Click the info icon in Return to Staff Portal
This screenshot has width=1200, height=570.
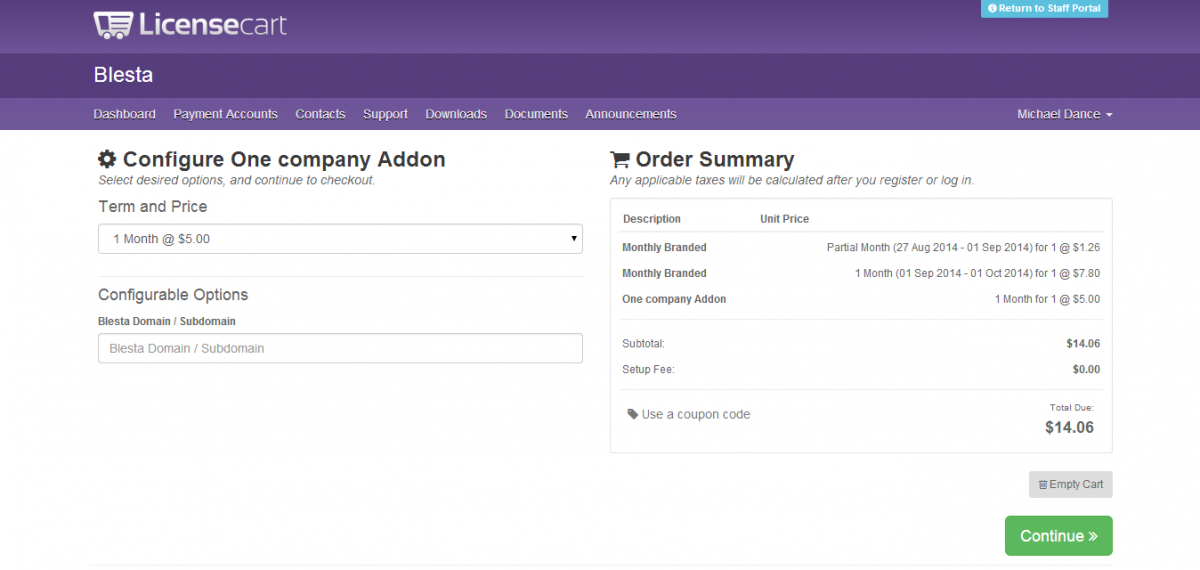[992, 8]
